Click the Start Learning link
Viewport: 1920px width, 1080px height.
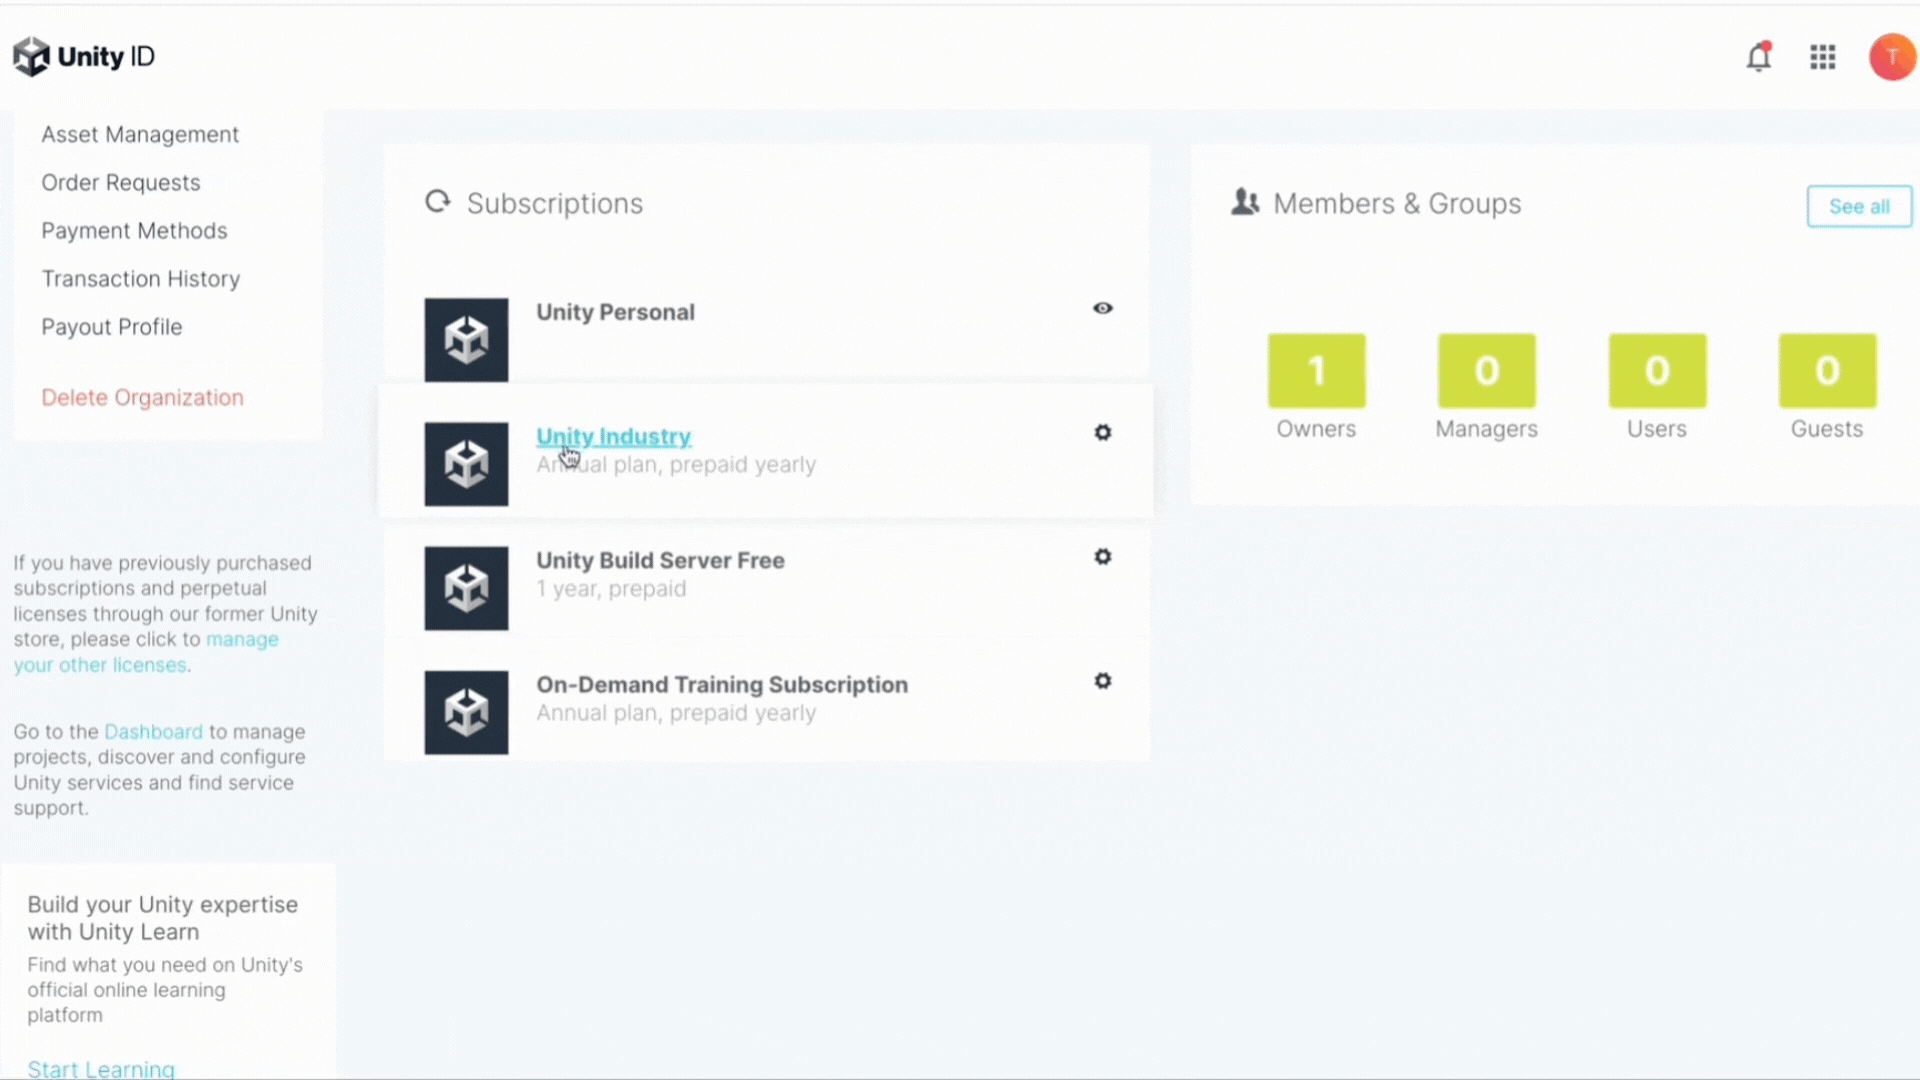pos(101,1068)
